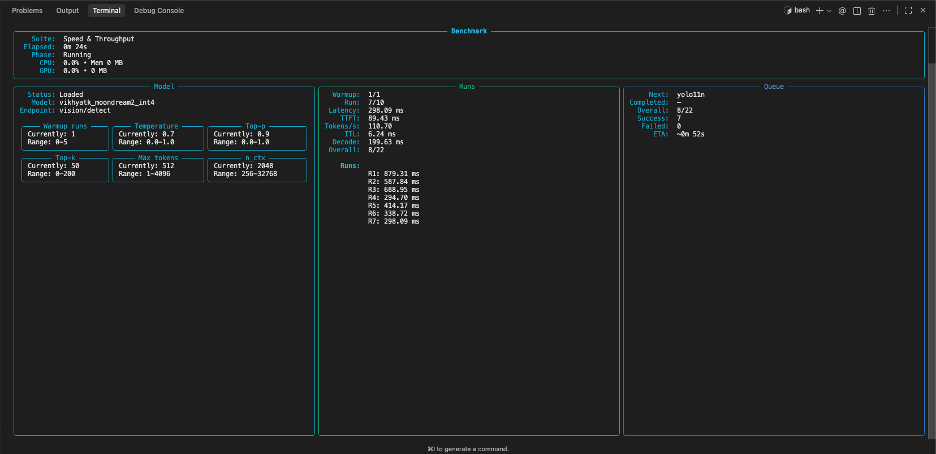Click the n_ctx parameter box
The height and width of the screenshot is (454, 936).
(256, 169)
